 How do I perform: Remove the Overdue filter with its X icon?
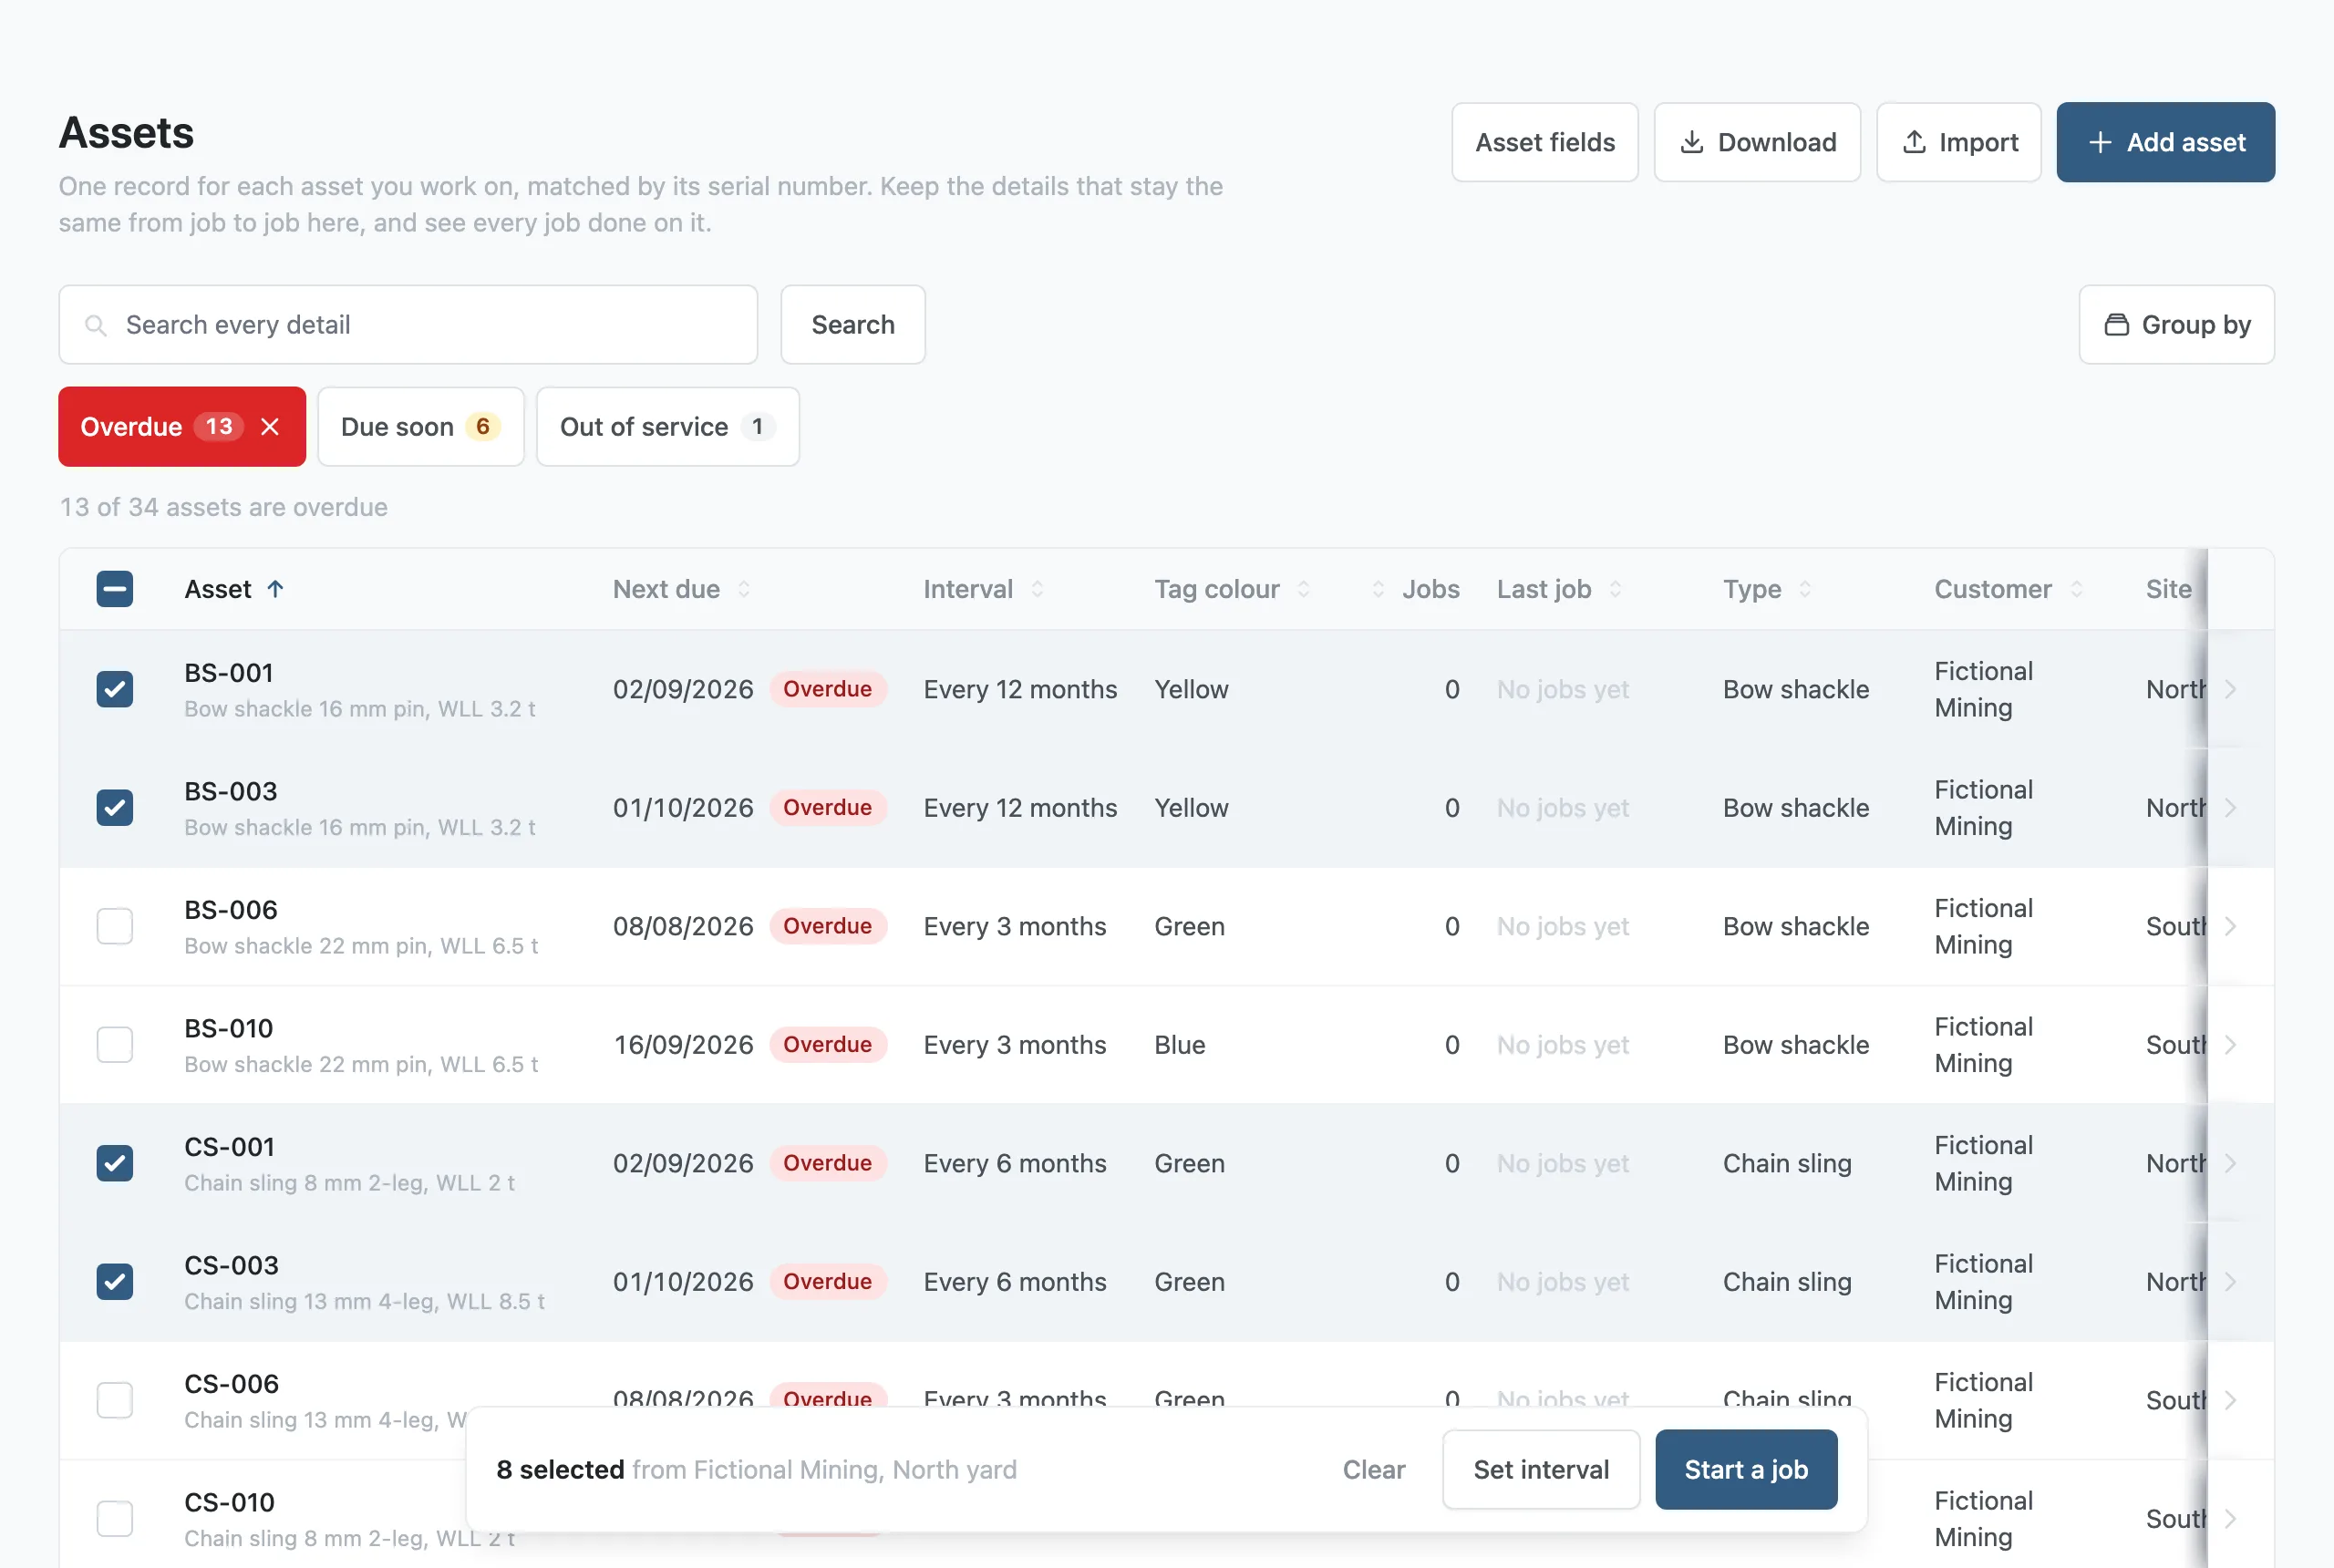point(270,427)
